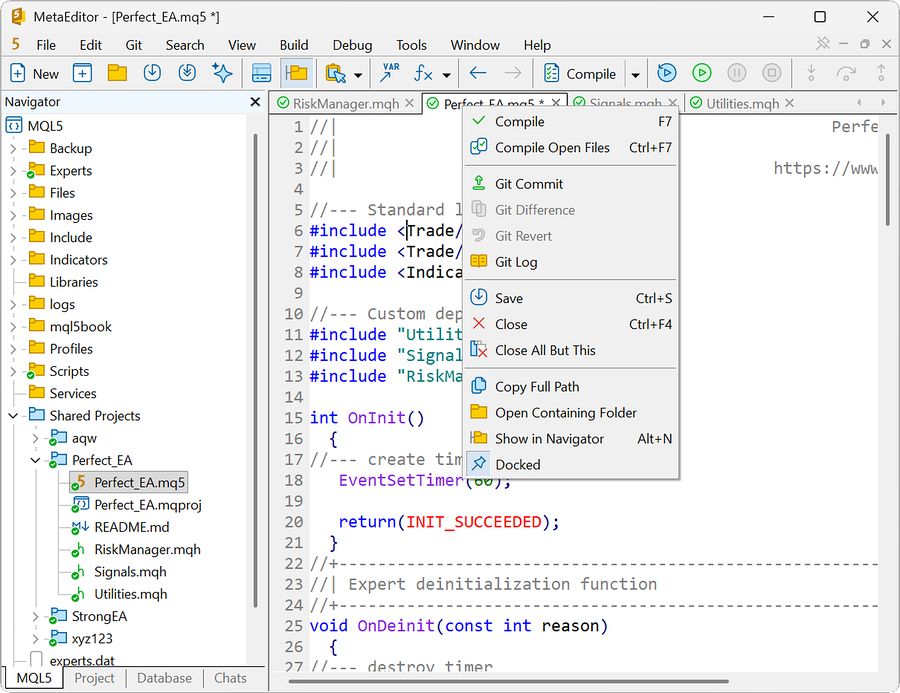
Task: Select the Libraries folder
Action: coord(63,282)
